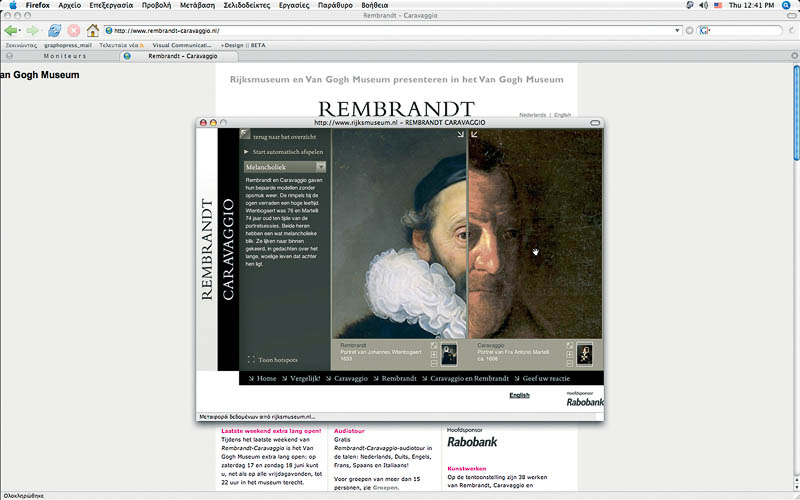Click the volume icon in menu bar
Screen dimensions: 800x500
(x=703, y=5)
